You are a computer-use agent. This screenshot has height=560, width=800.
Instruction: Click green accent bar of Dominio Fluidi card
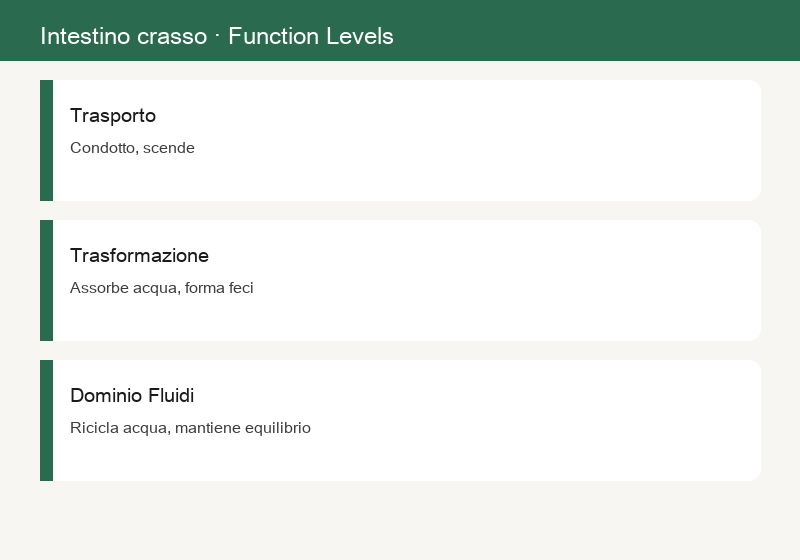[x=46, y=420]
